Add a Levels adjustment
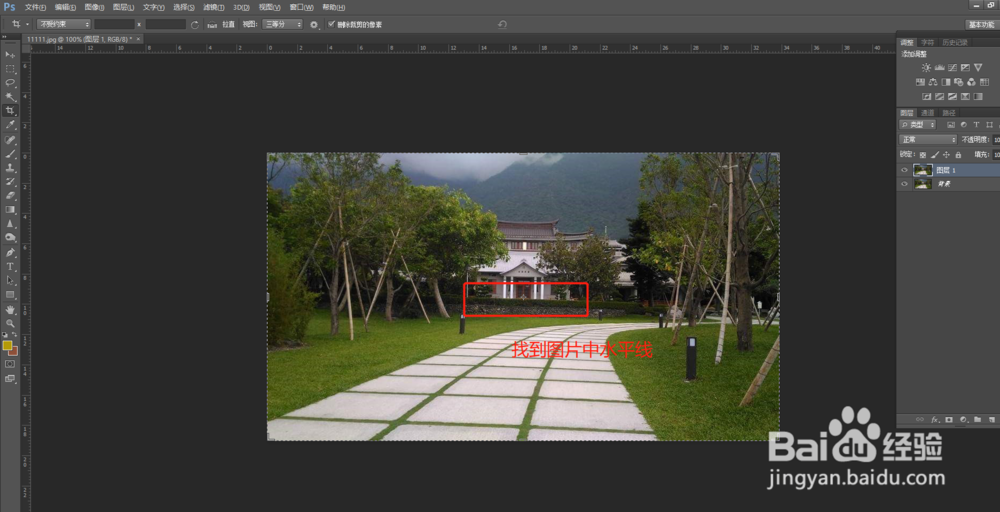The width and height of the screenshot is (1000, 512). pos(939,67)
